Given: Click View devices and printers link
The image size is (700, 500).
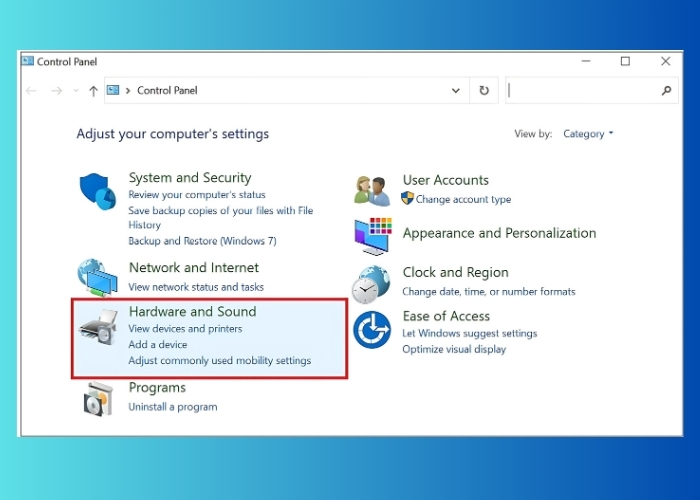Looking at the screenshot, I should tap(185, 328).
